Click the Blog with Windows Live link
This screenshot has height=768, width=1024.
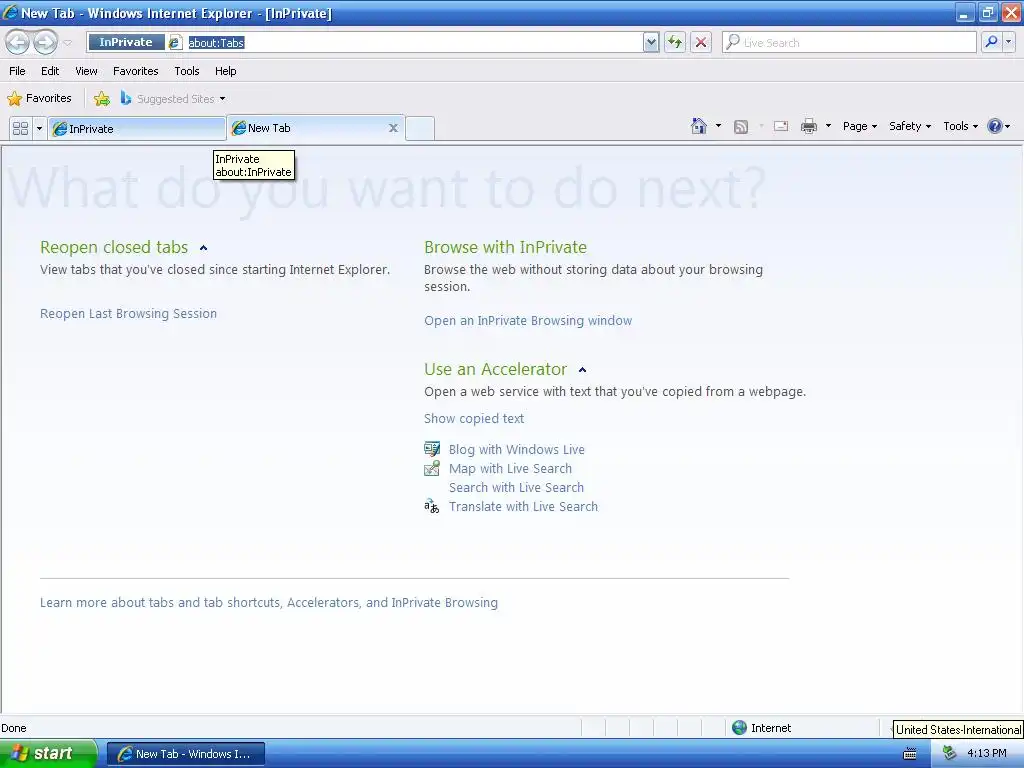pos(517,449)
